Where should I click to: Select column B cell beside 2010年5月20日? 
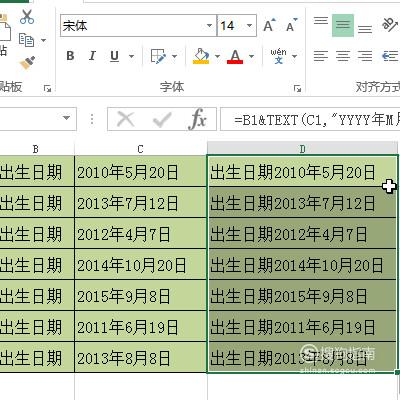coord(37,171)
